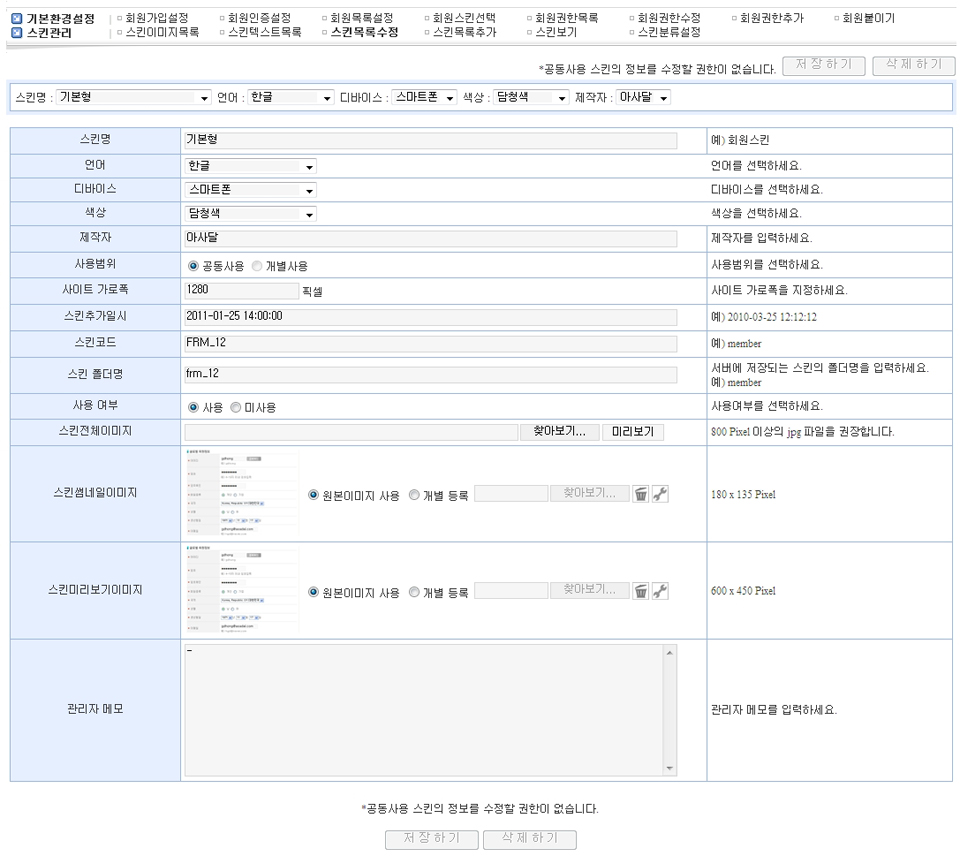Select the 개별사용 radio option
This screenshot has height=856, width=960.
click(x=258, y=267)
